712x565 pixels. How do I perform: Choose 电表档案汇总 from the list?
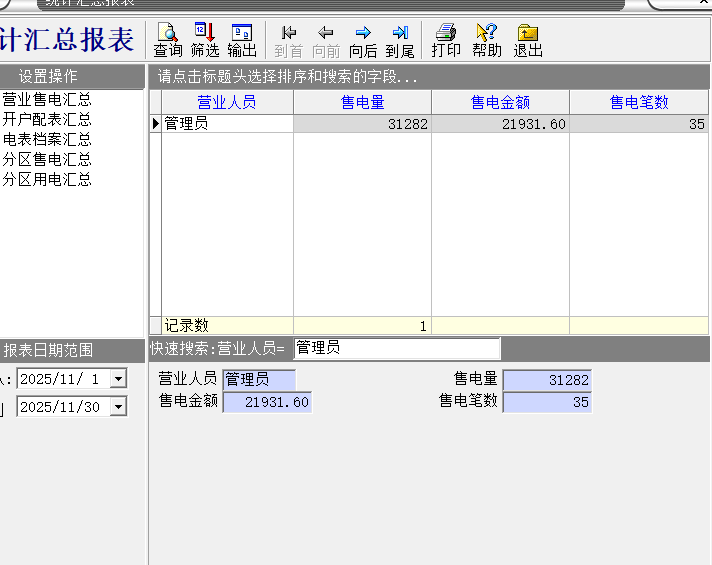(47, 140)
